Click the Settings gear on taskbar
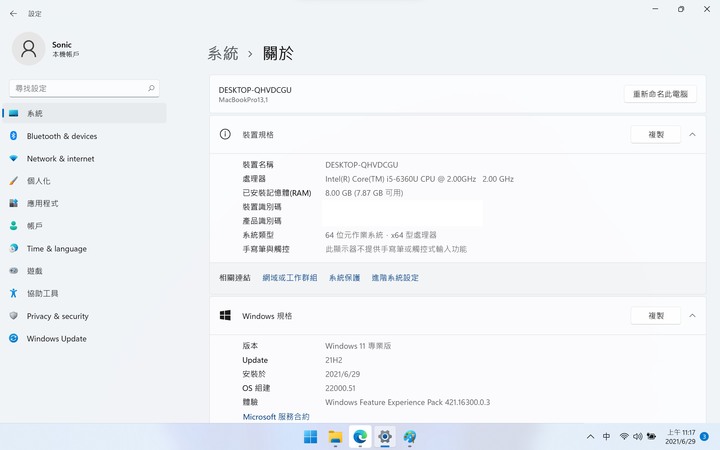The image size is (720, 450). point(385,437)
